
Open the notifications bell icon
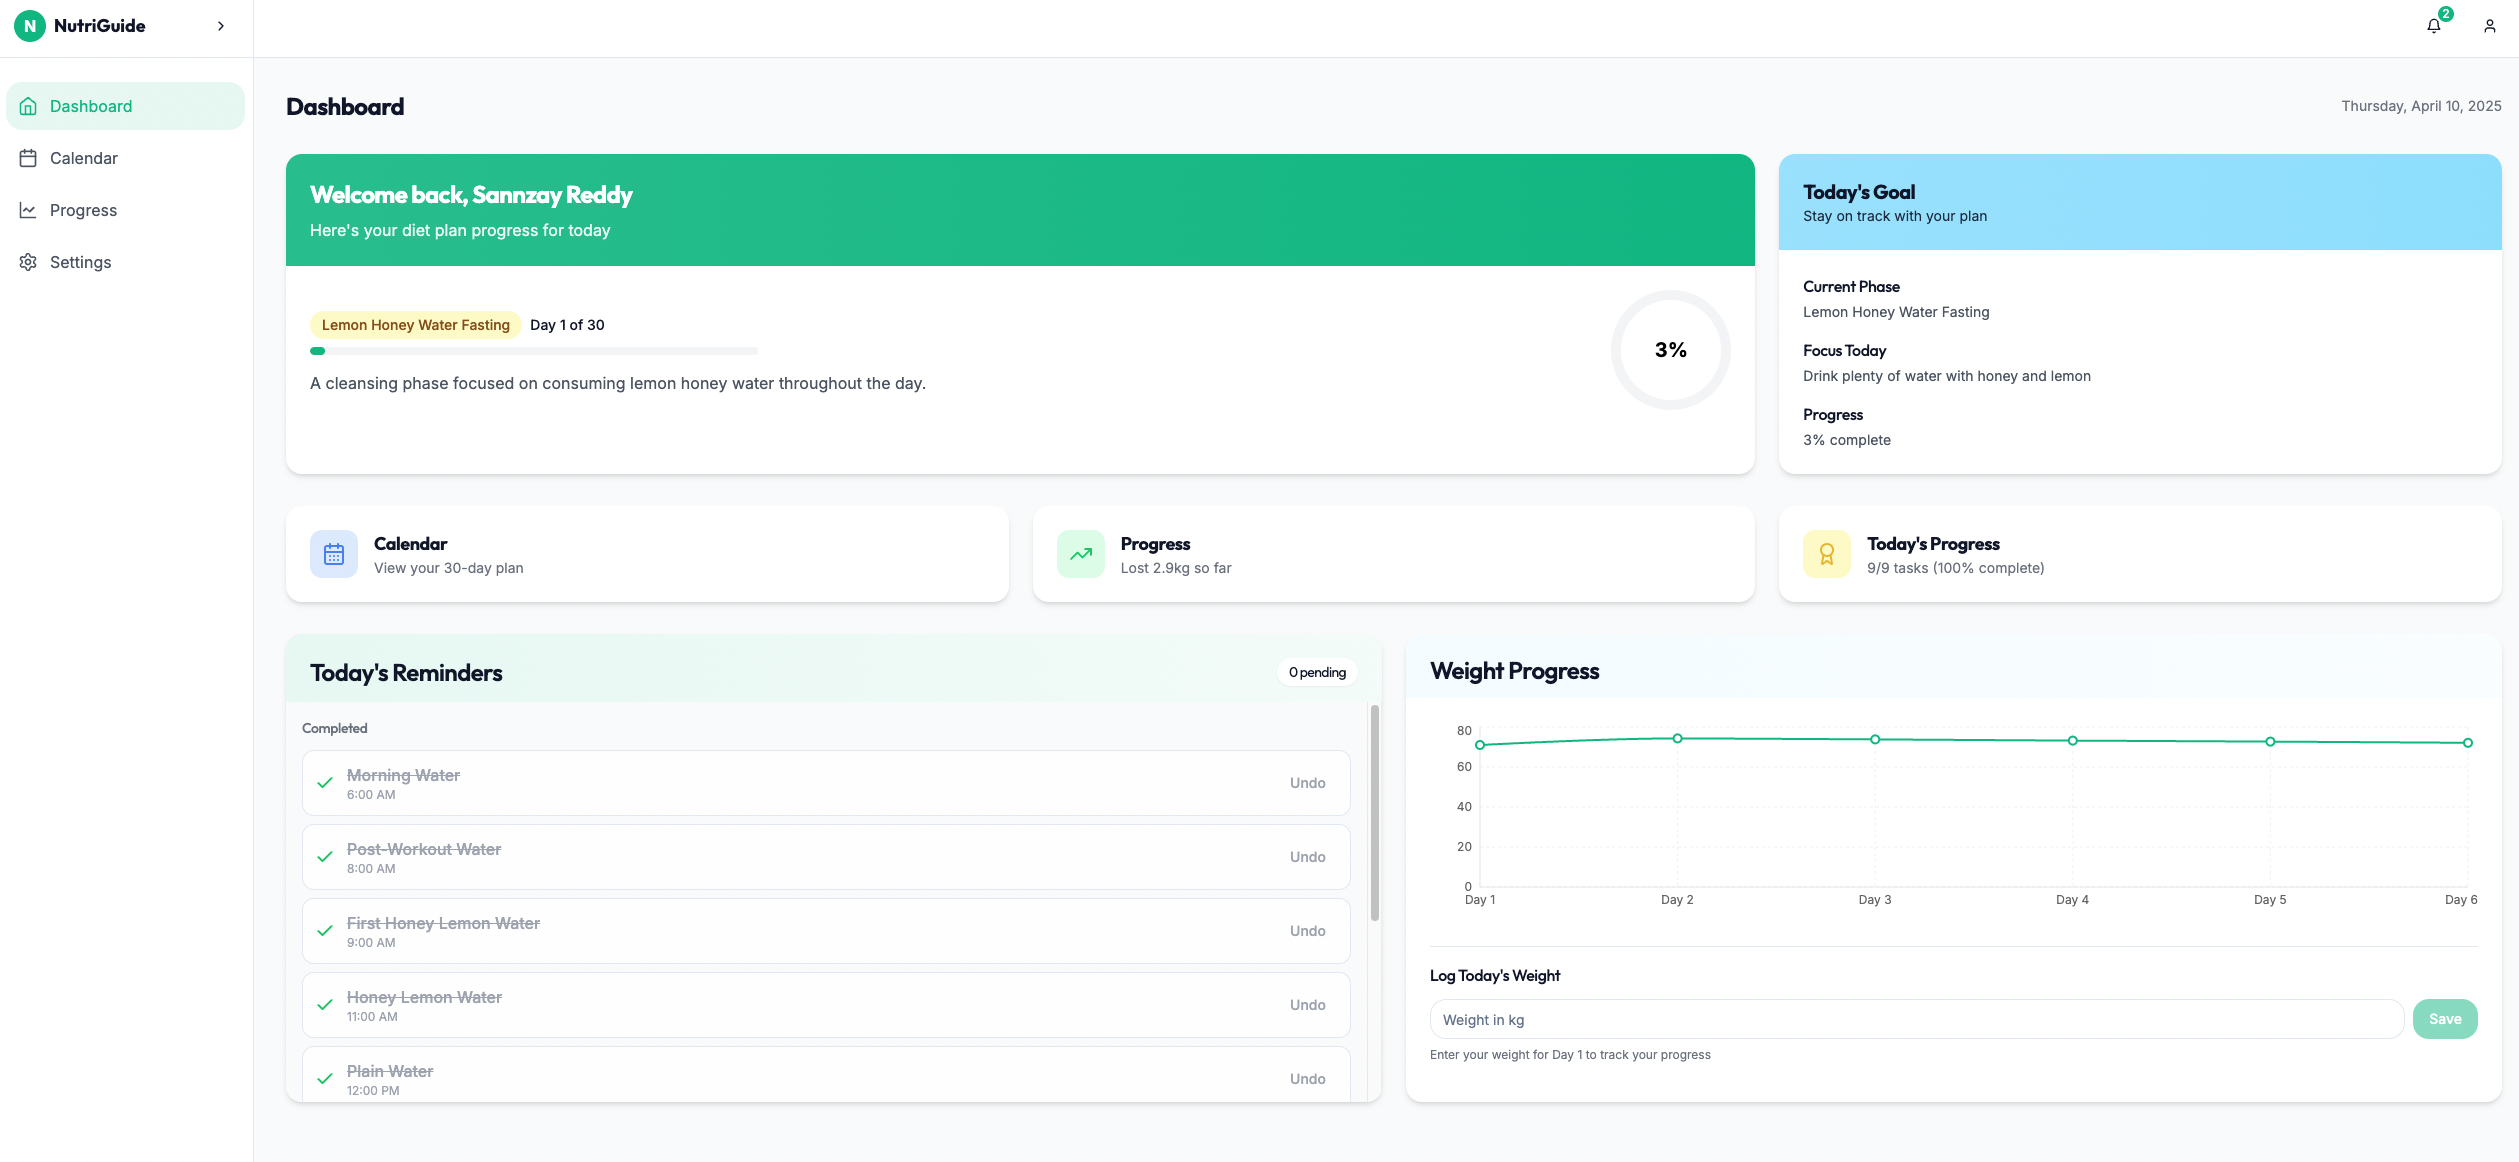(2432, 25)
